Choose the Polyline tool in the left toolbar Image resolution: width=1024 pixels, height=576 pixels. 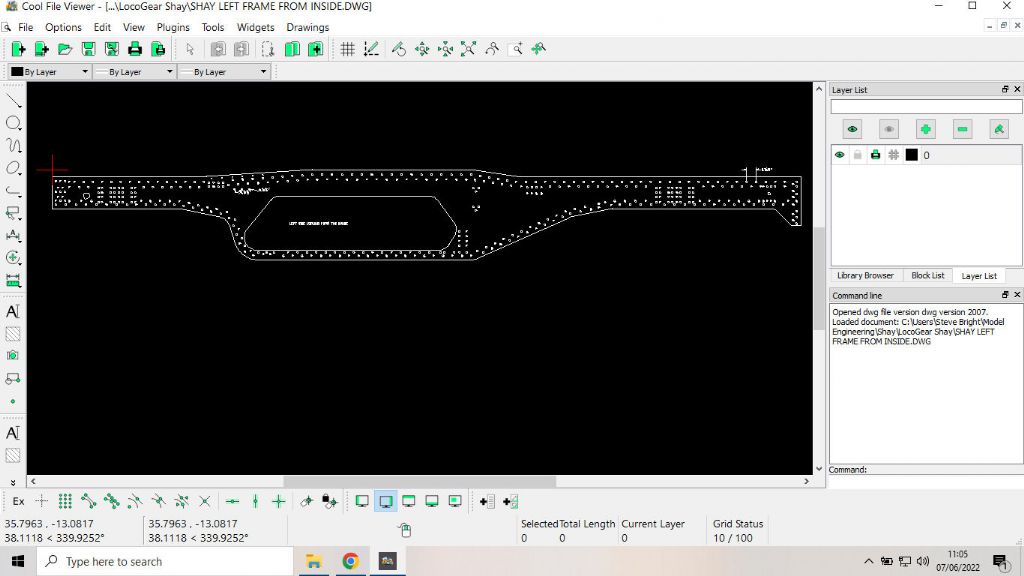(13, 191)
